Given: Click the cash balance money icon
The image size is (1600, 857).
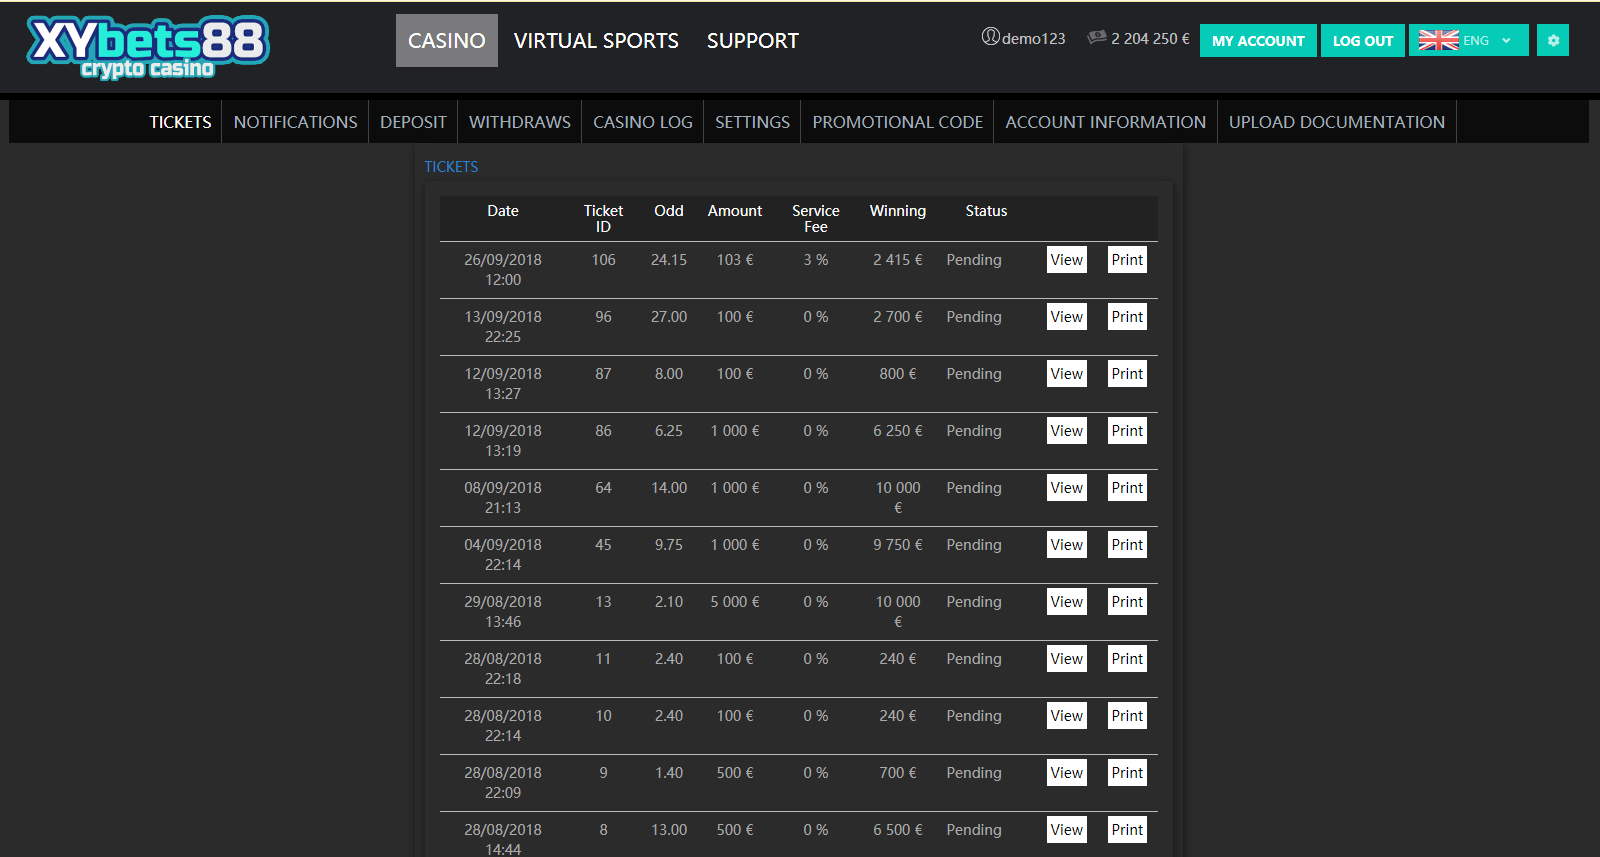Looking at the screenshot, I should tap(1097, 37).
